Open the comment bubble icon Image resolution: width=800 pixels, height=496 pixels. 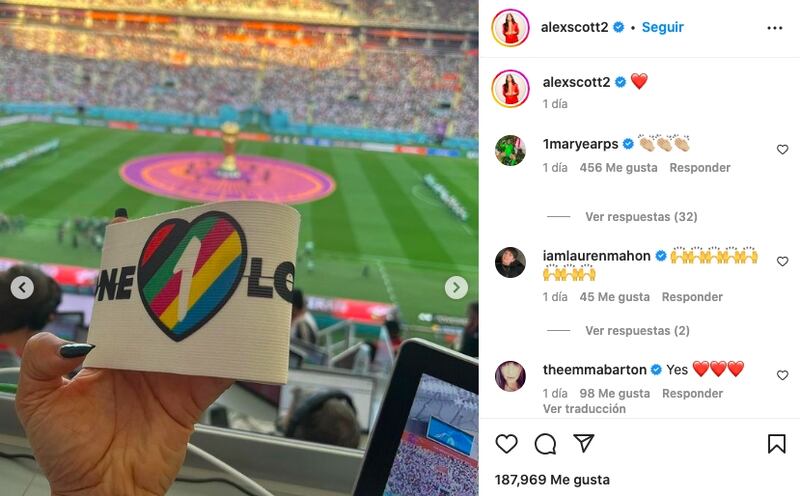click(x=545, y=444)
